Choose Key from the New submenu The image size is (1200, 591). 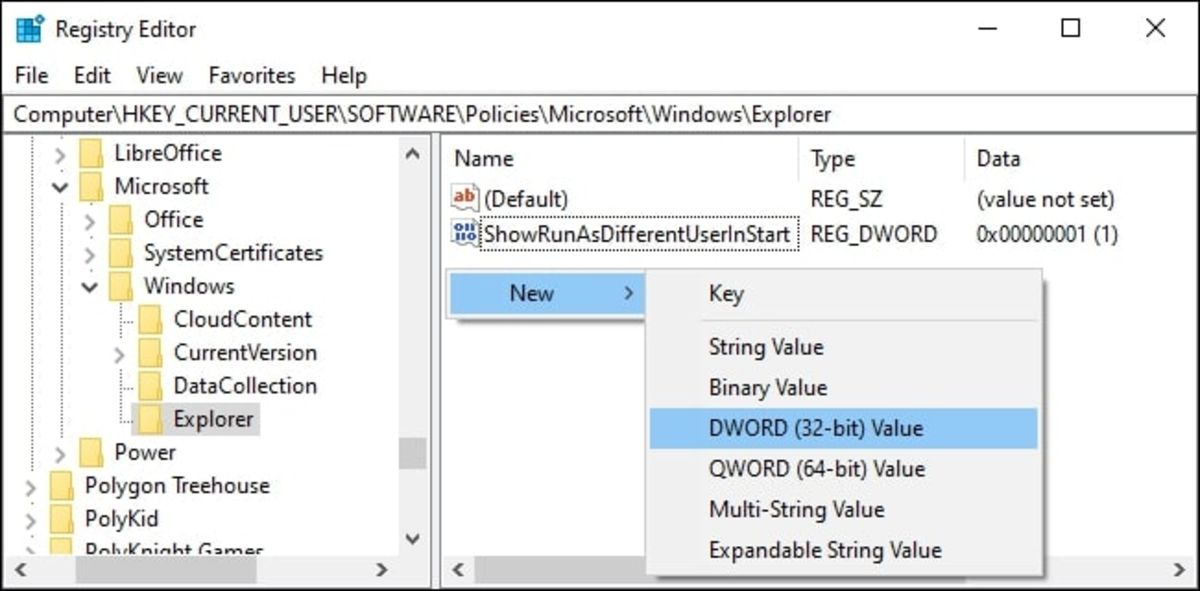pos(726,293)
